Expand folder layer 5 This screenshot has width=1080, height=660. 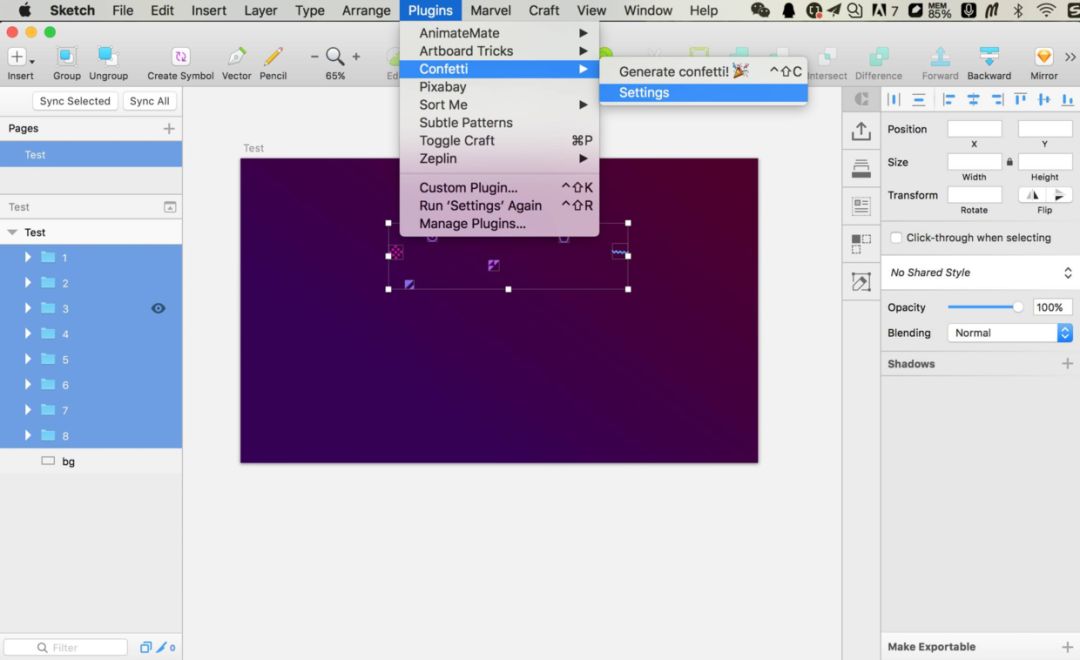28,360
